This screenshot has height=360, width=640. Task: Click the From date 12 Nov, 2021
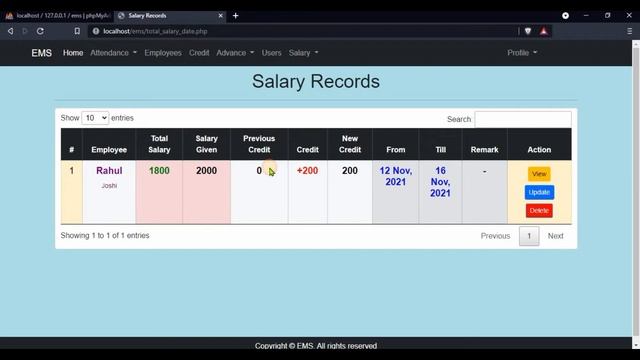[396, 176]
